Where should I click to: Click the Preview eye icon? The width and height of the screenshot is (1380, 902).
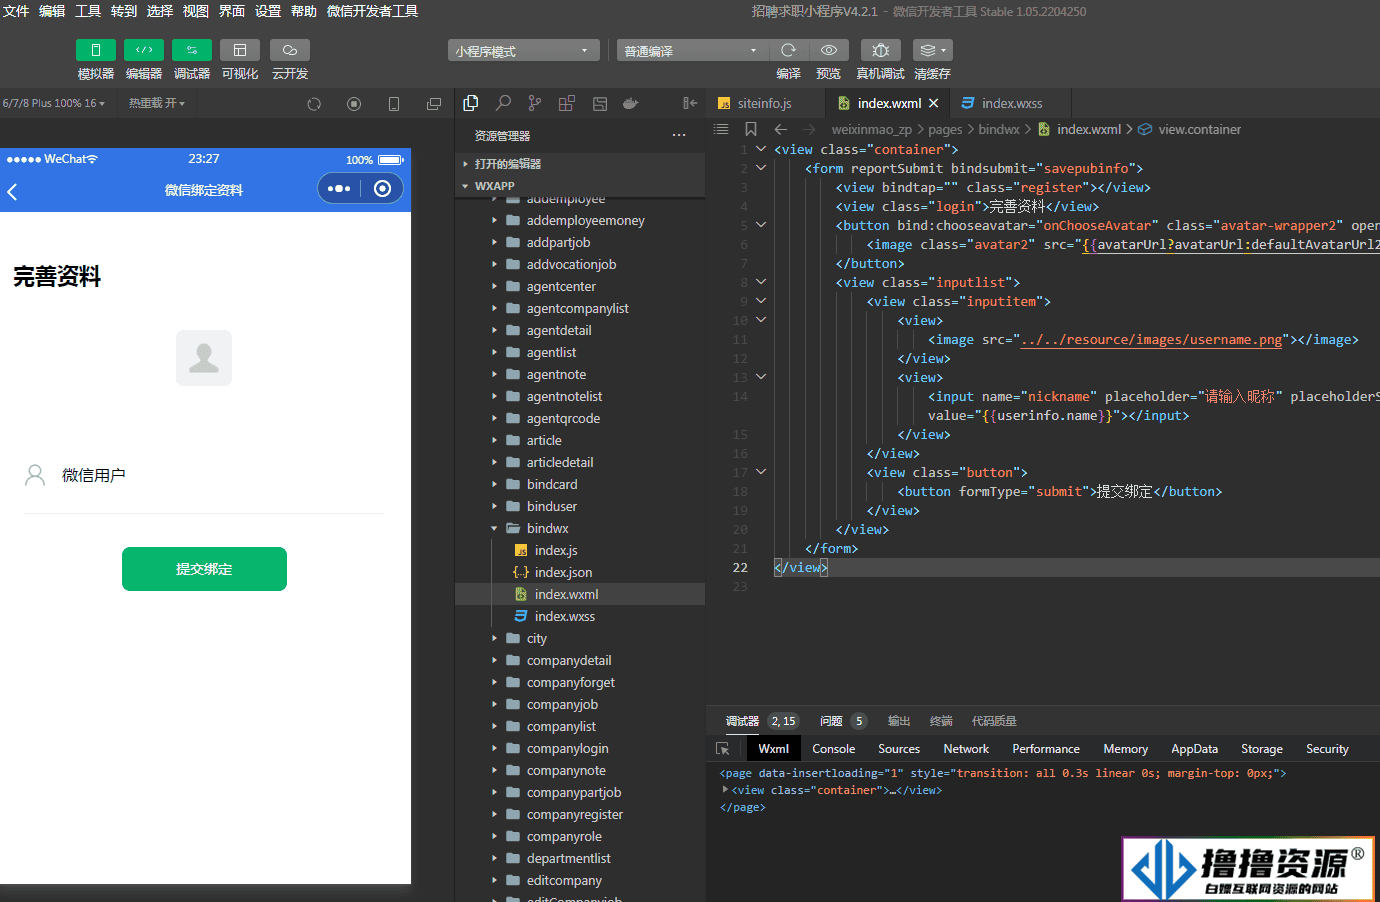829,50
